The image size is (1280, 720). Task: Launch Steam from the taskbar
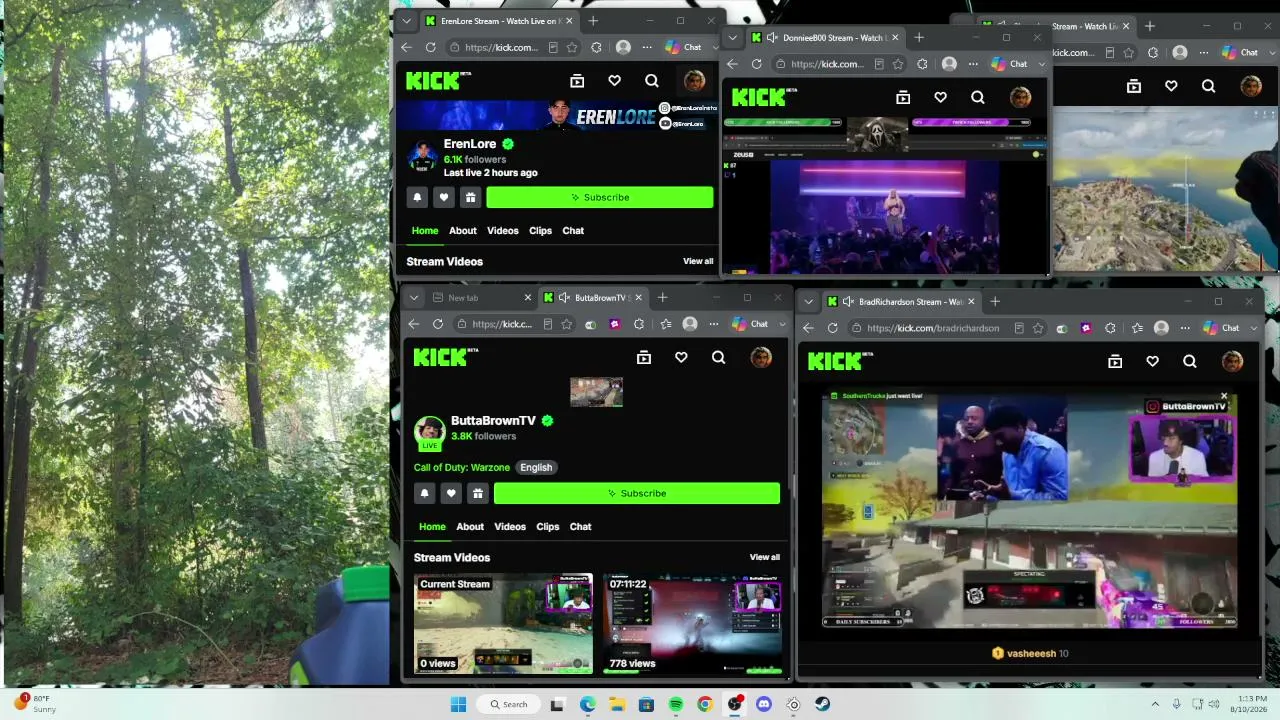click(823, 704)
